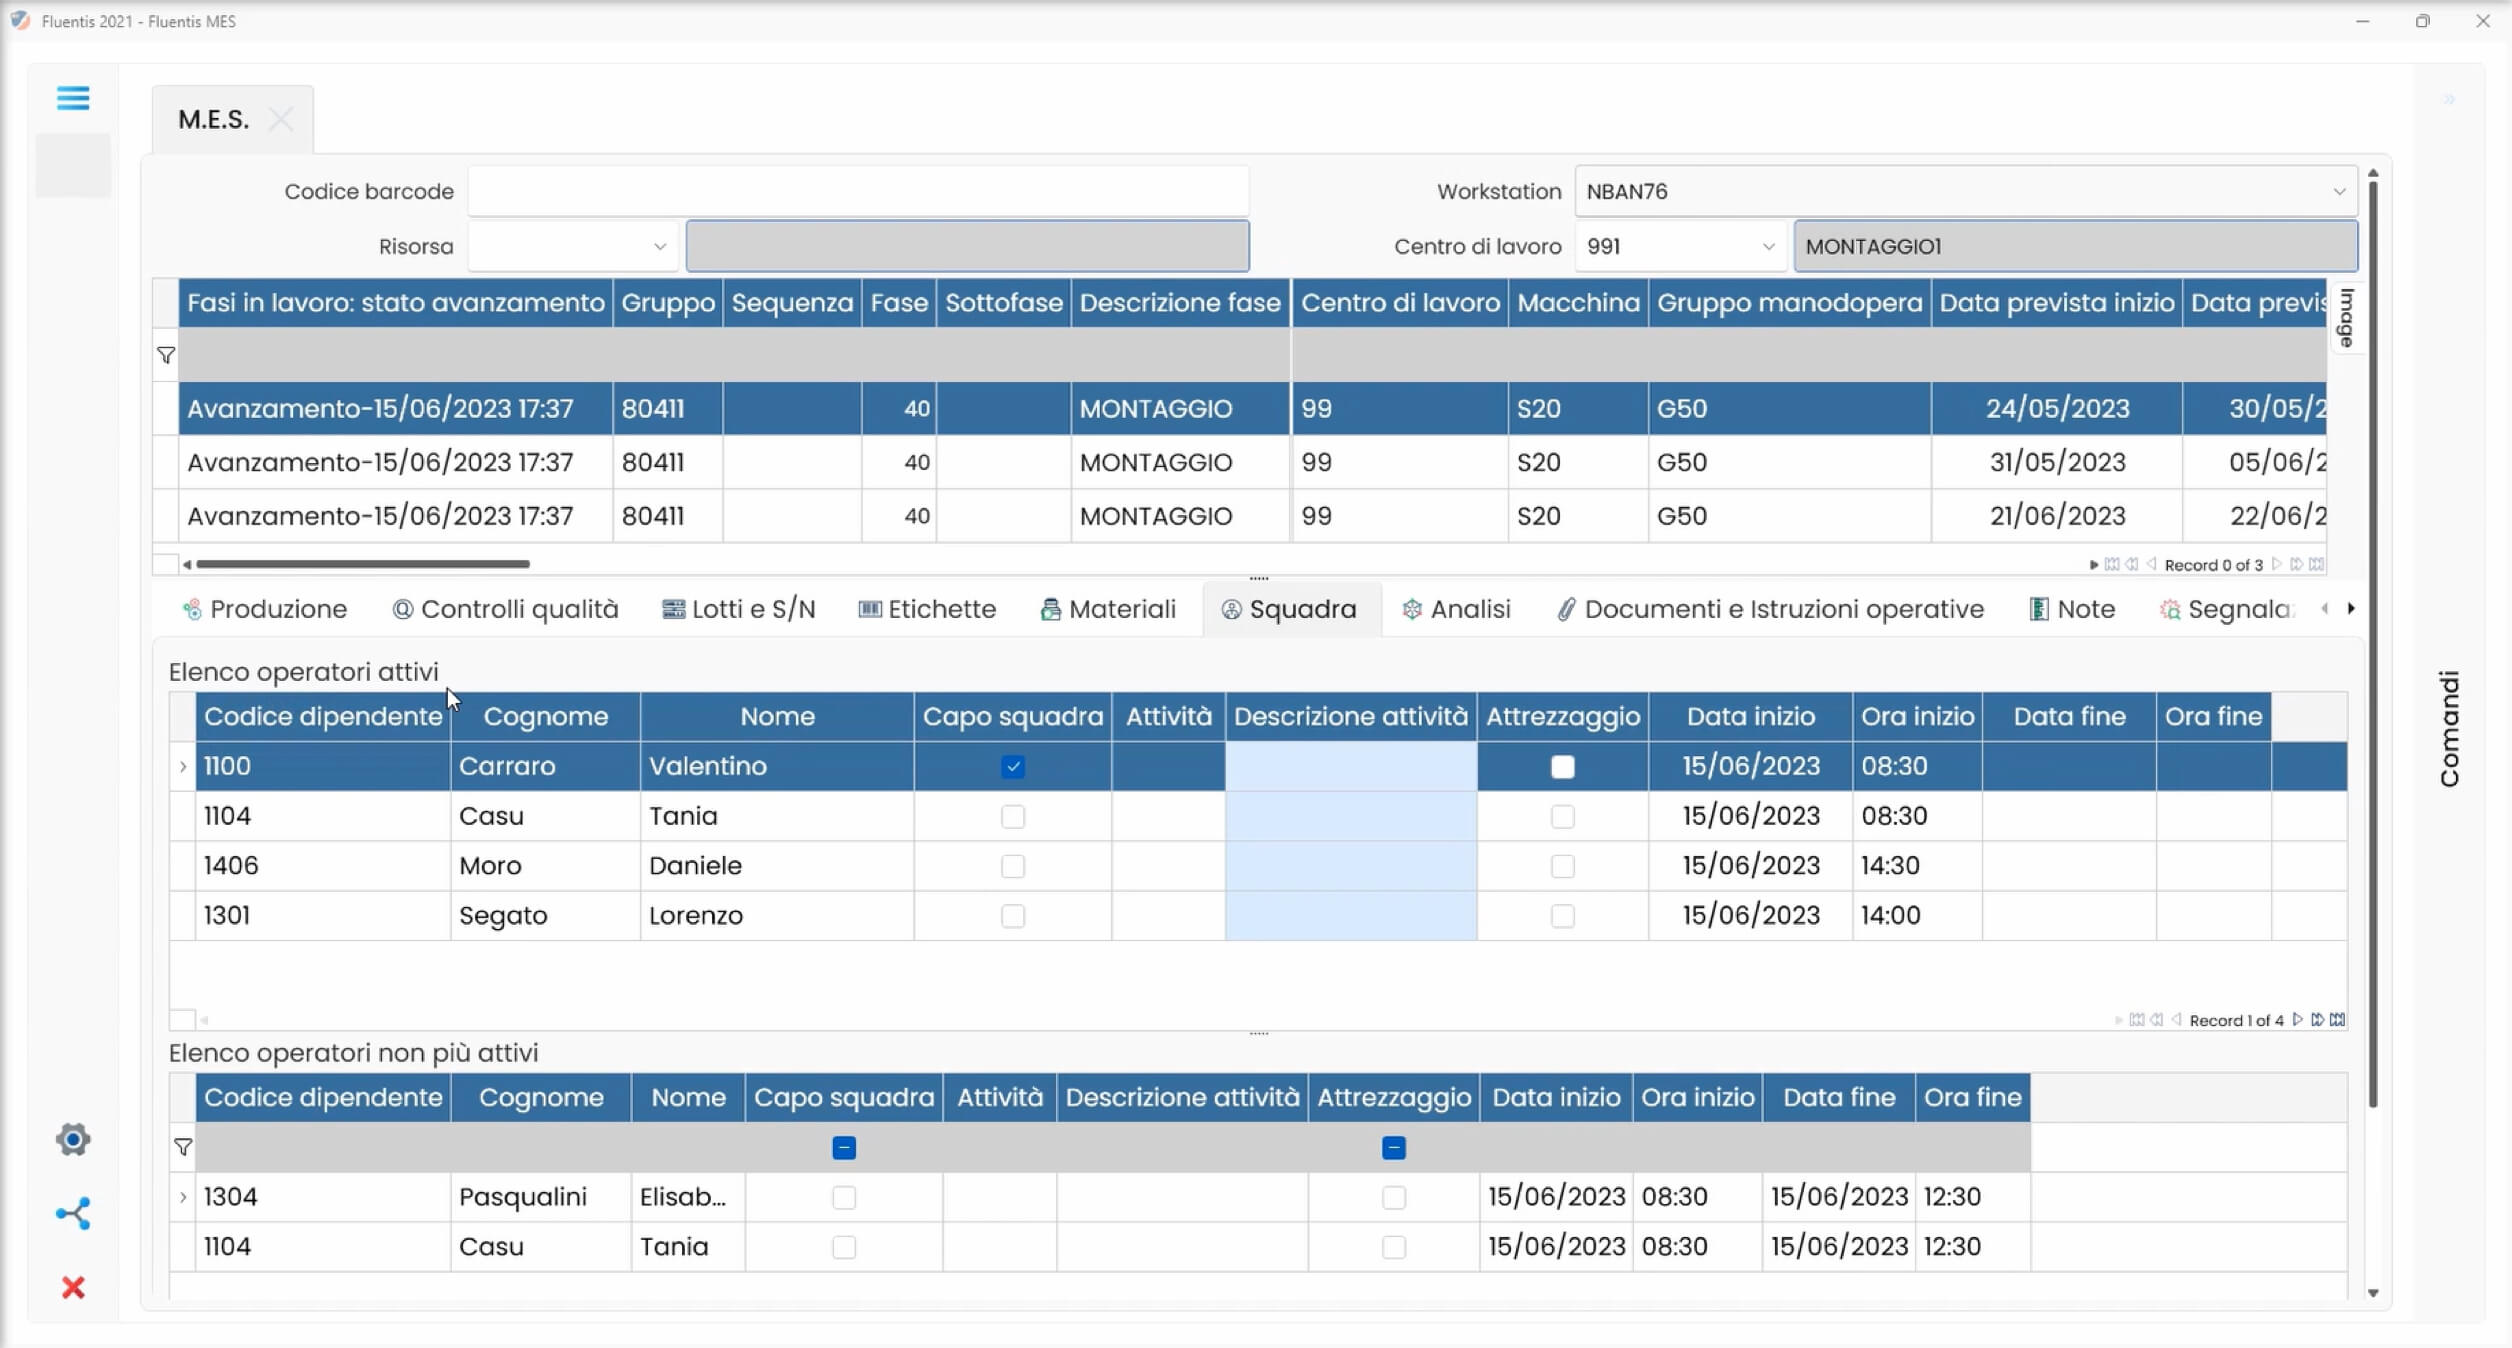Click the Materiali tab icon
This screenshot has height=1348, width=2512.
point(1050,609)
